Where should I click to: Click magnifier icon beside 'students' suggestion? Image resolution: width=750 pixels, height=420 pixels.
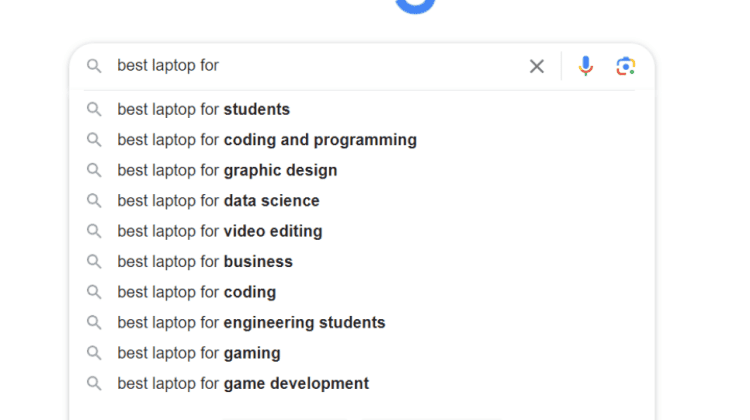tap(94, 110)
